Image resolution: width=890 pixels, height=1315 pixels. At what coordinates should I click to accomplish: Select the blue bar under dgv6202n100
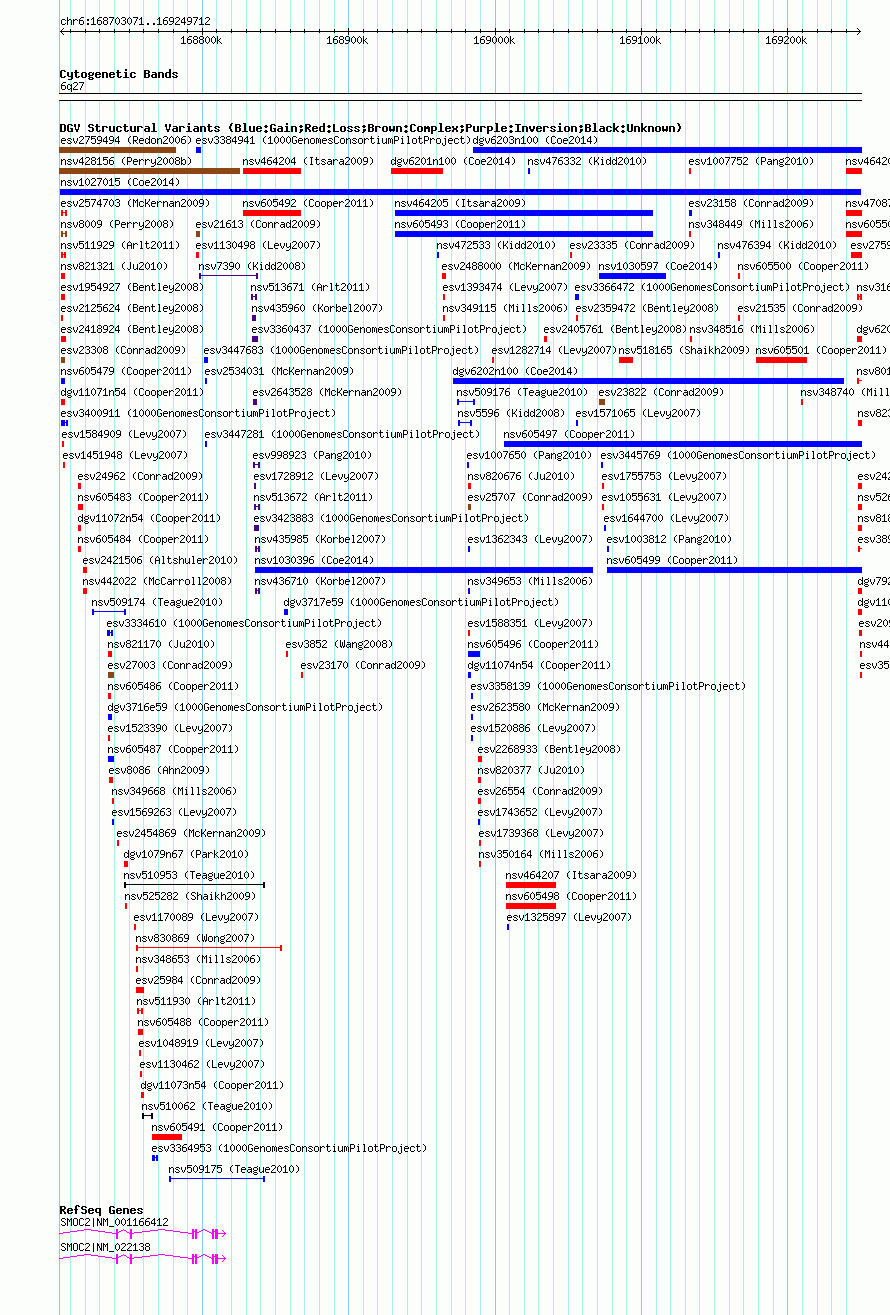[x=648, y=381]
